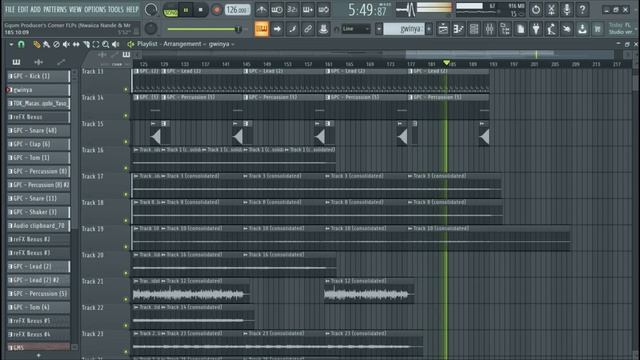Click the plus button right of gwinya pattern
Image resolution: width=640 pixels, height=360 pixels.
(429, 29)
